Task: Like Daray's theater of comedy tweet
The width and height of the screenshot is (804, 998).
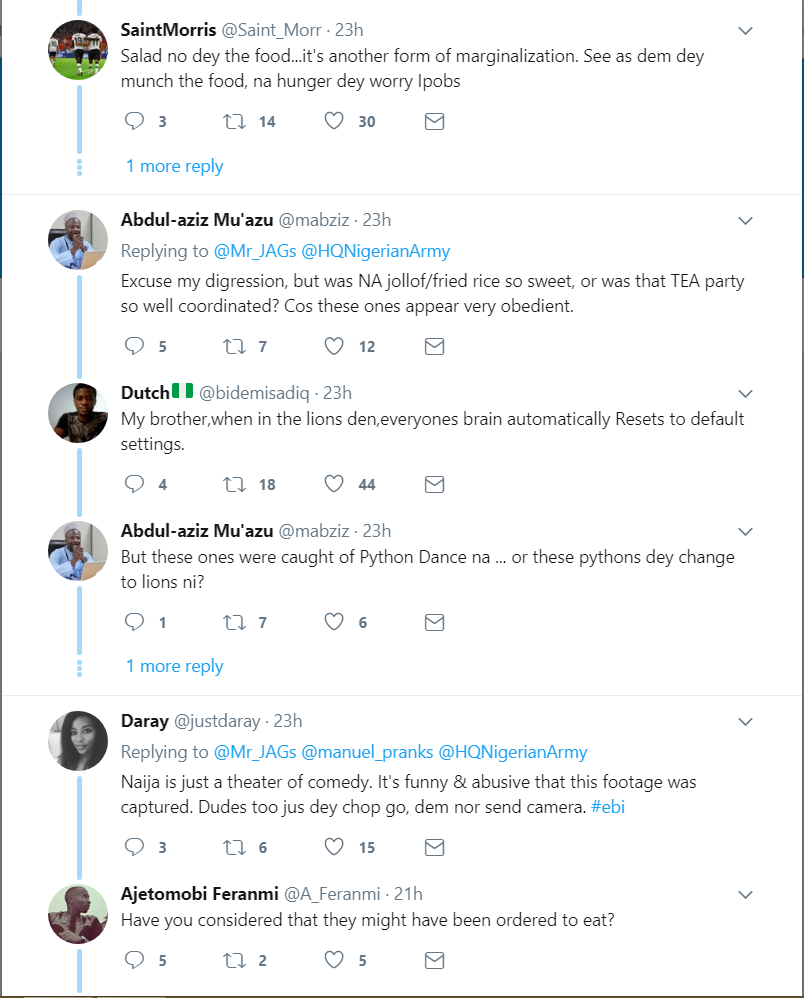Action: point(334,847)
